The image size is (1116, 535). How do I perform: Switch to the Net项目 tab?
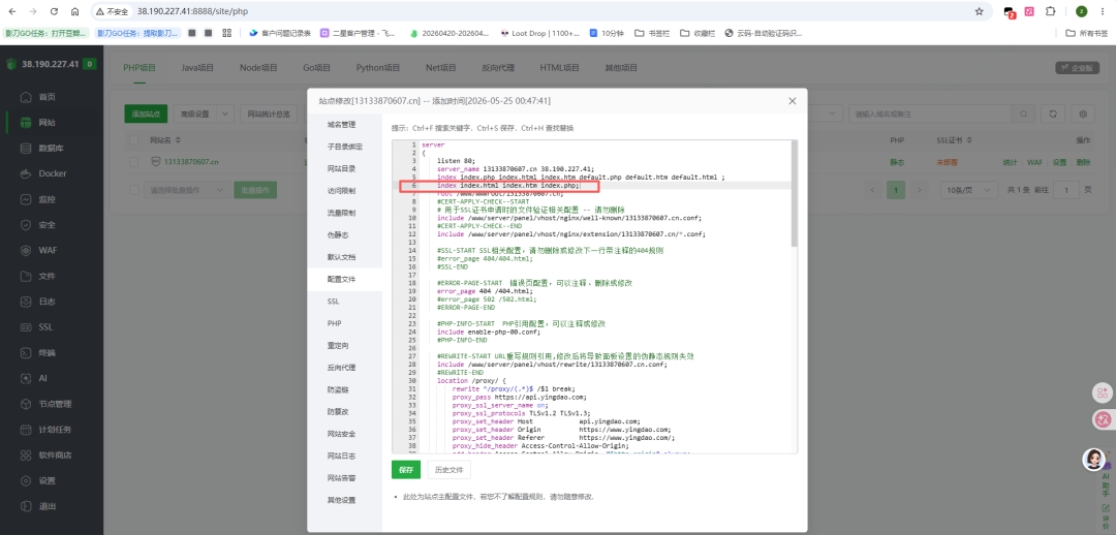(x=441, y=68)
